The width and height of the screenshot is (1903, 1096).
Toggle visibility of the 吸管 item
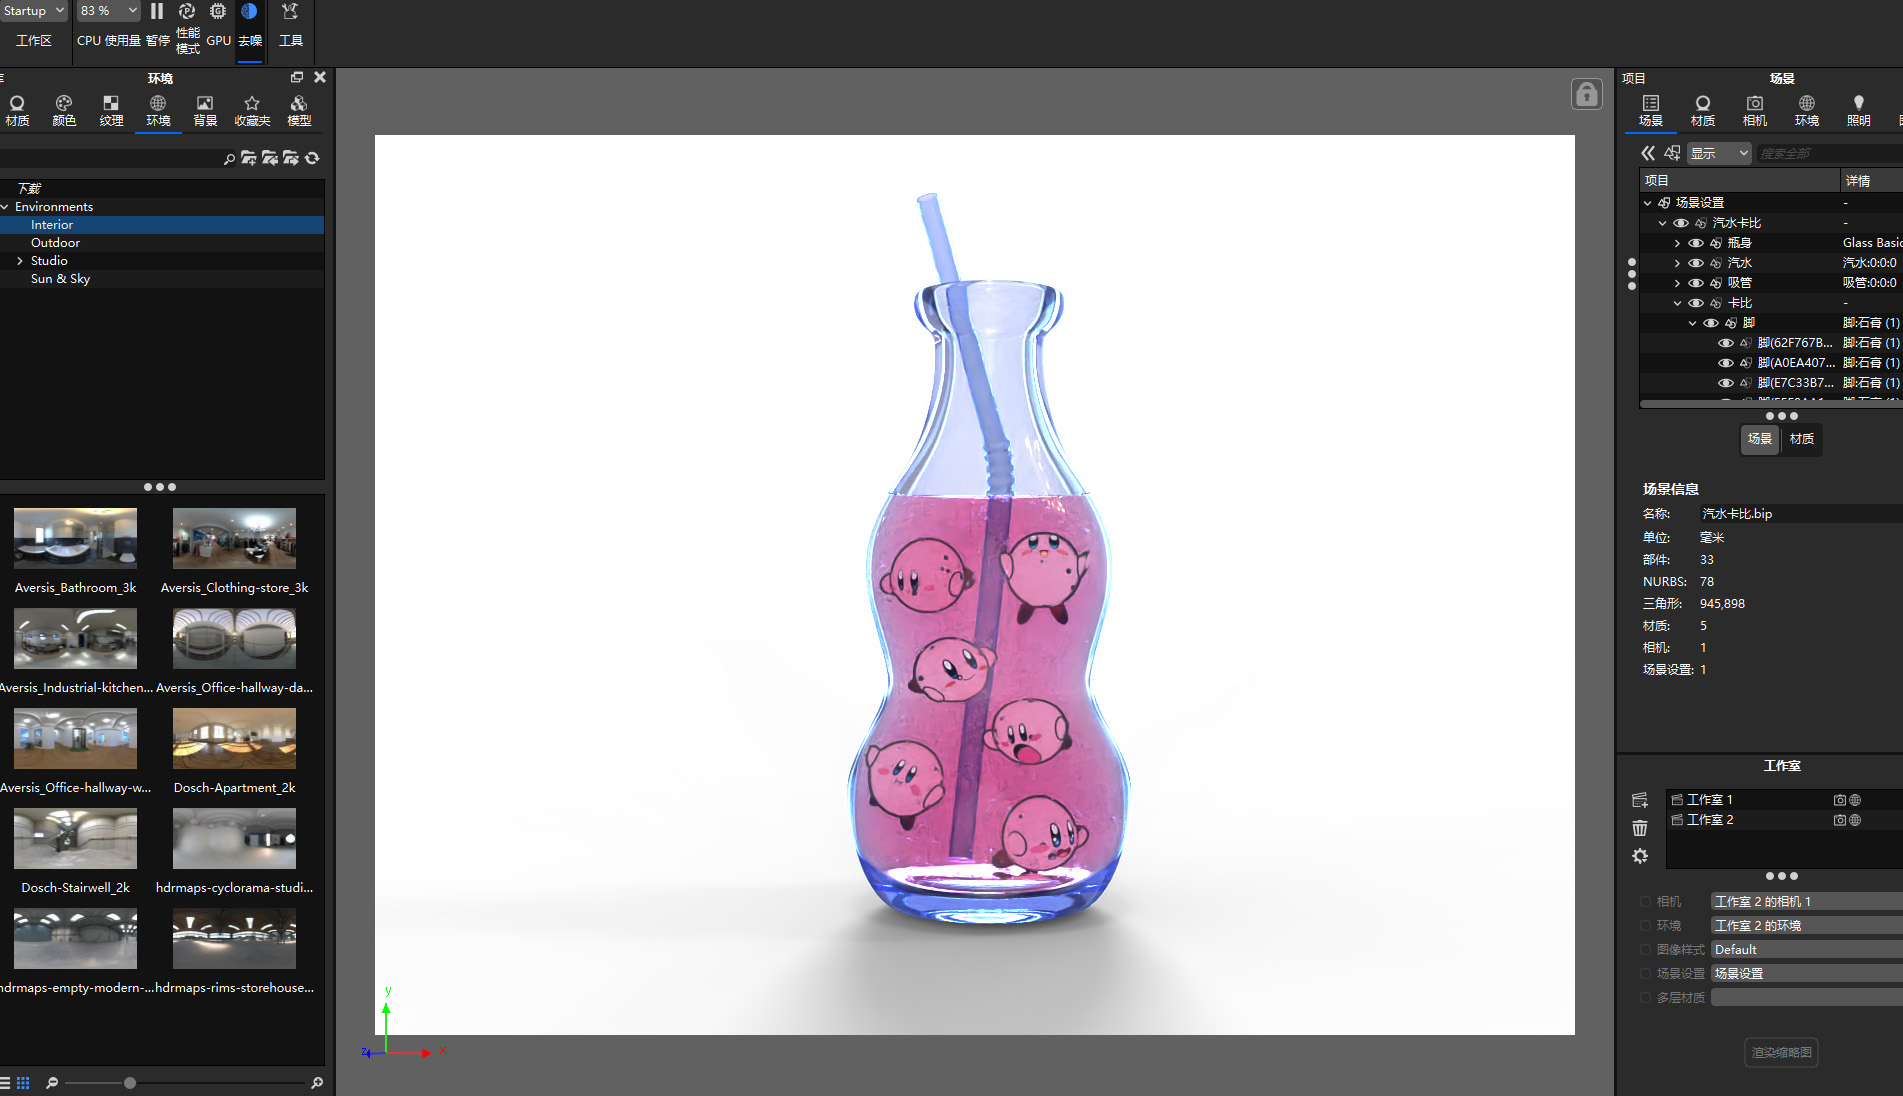click(x=1696, y=283)
